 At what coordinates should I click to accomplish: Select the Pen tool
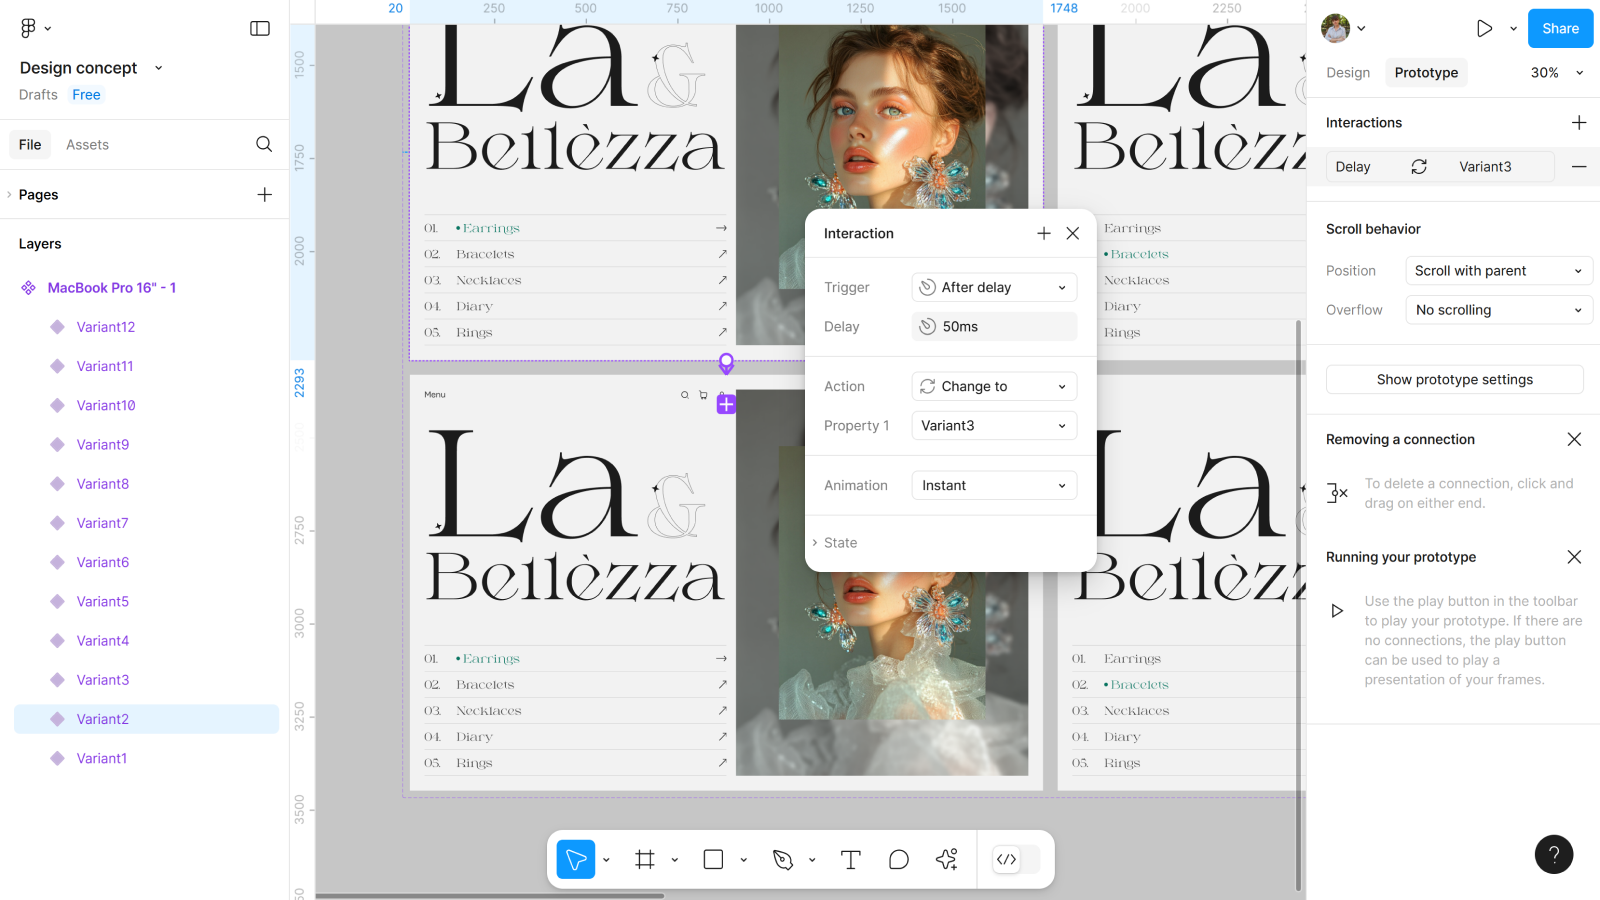[783, 859]
